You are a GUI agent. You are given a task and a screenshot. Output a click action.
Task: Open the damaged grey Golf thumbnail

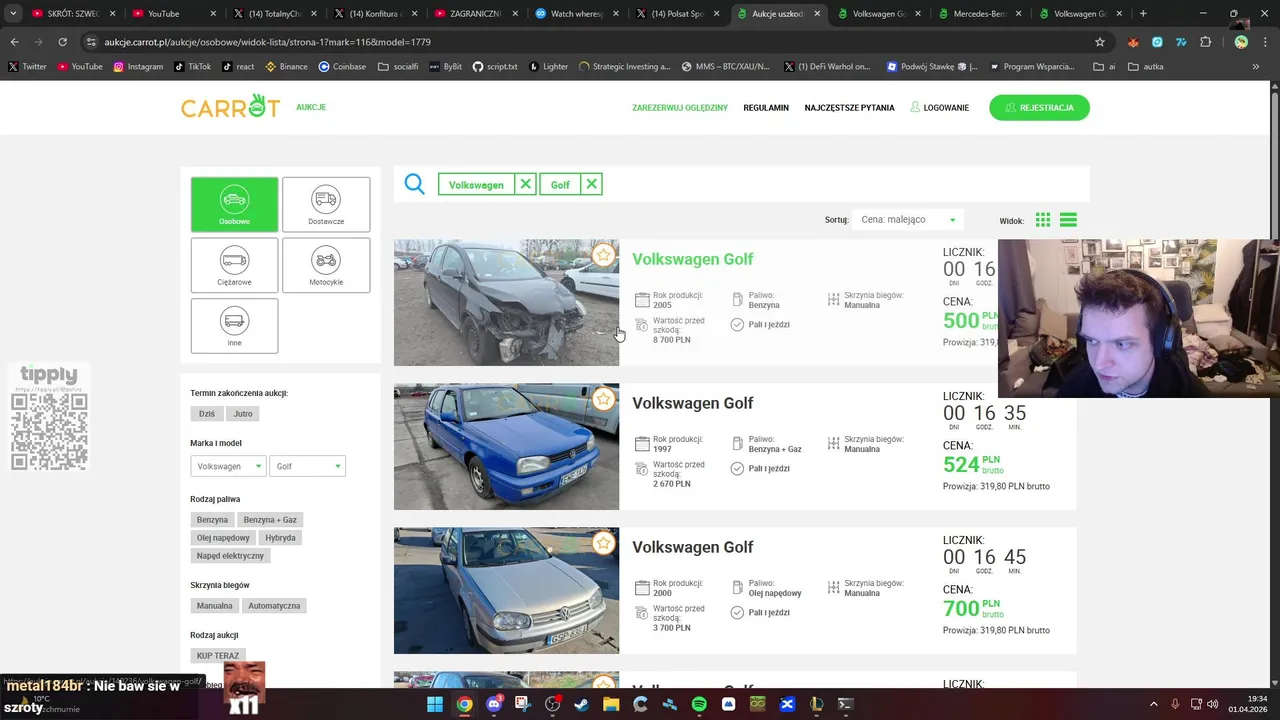tap(506, 302)
